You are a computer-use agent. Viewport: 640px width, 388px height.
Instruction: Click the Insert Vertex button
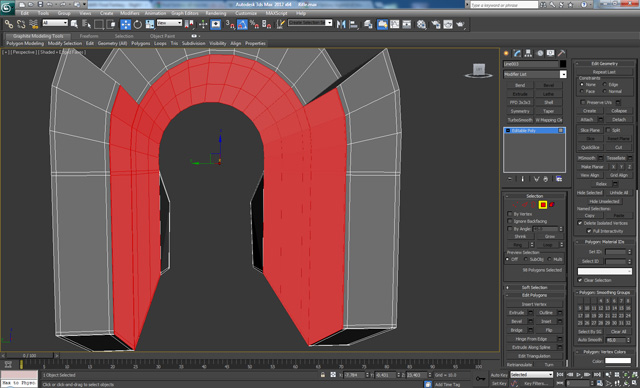[x=534, y=304]
